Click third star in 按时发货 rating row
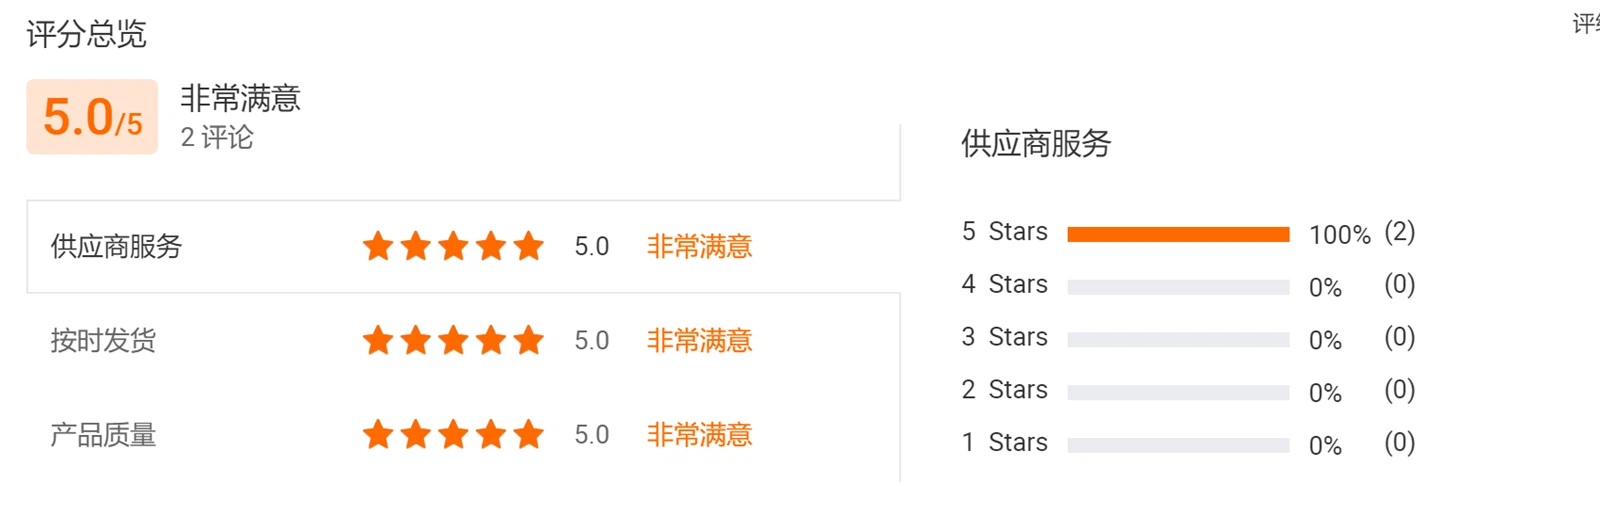This screenshot has width=1600, height=515. [x=453, y=341]
